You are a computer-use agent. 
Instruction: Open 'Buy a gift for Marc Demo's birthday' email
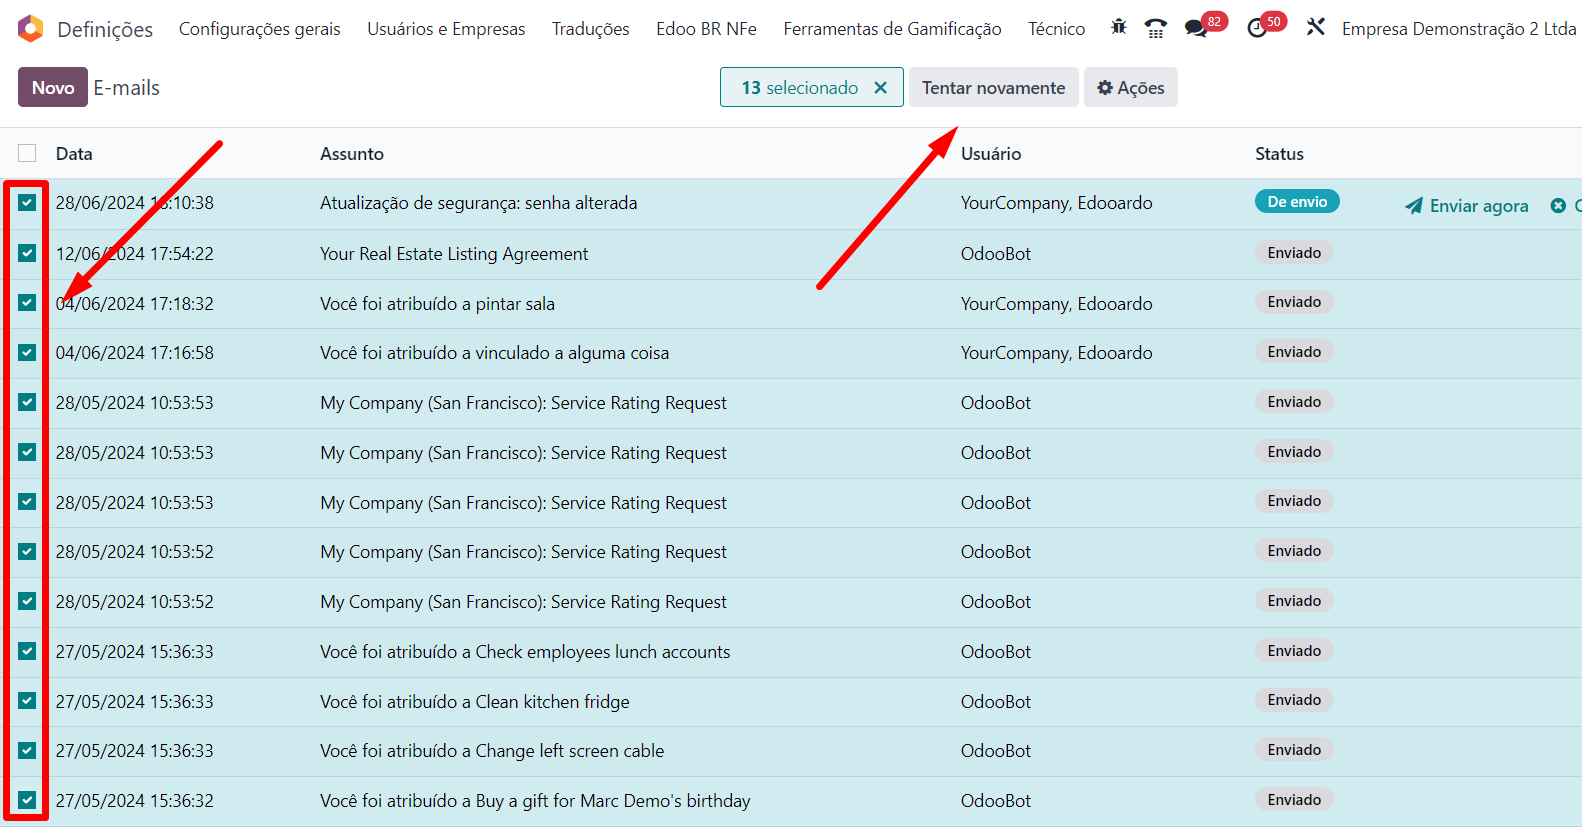tap(535, 801)
